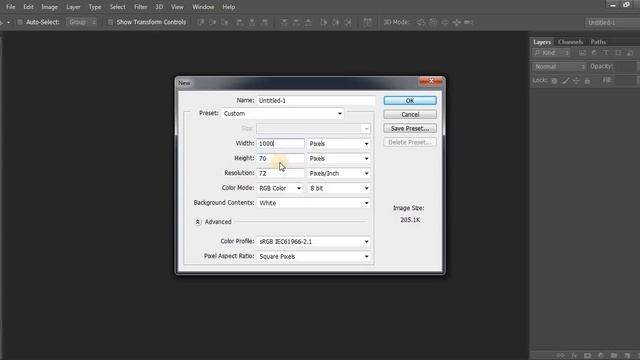640x360 pixels.
Task: Open the Background Contents dropdown
Action: tap(313, 203)
